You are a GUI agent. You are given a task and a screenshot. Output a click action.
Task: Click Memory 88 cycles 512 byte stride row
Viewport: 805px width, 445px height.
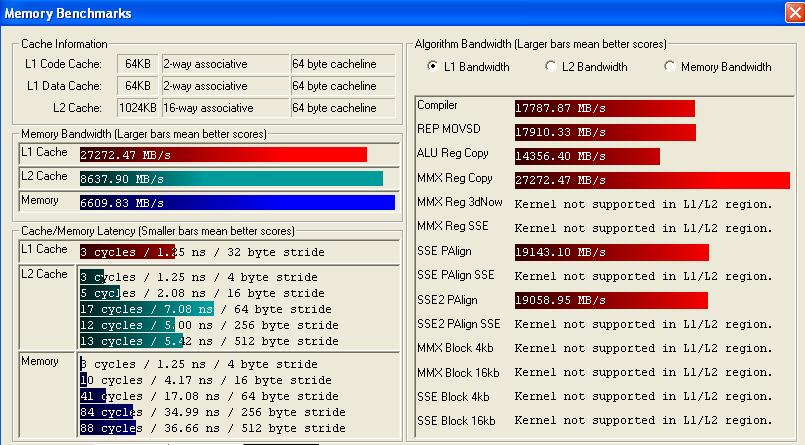tap(213, 428)
